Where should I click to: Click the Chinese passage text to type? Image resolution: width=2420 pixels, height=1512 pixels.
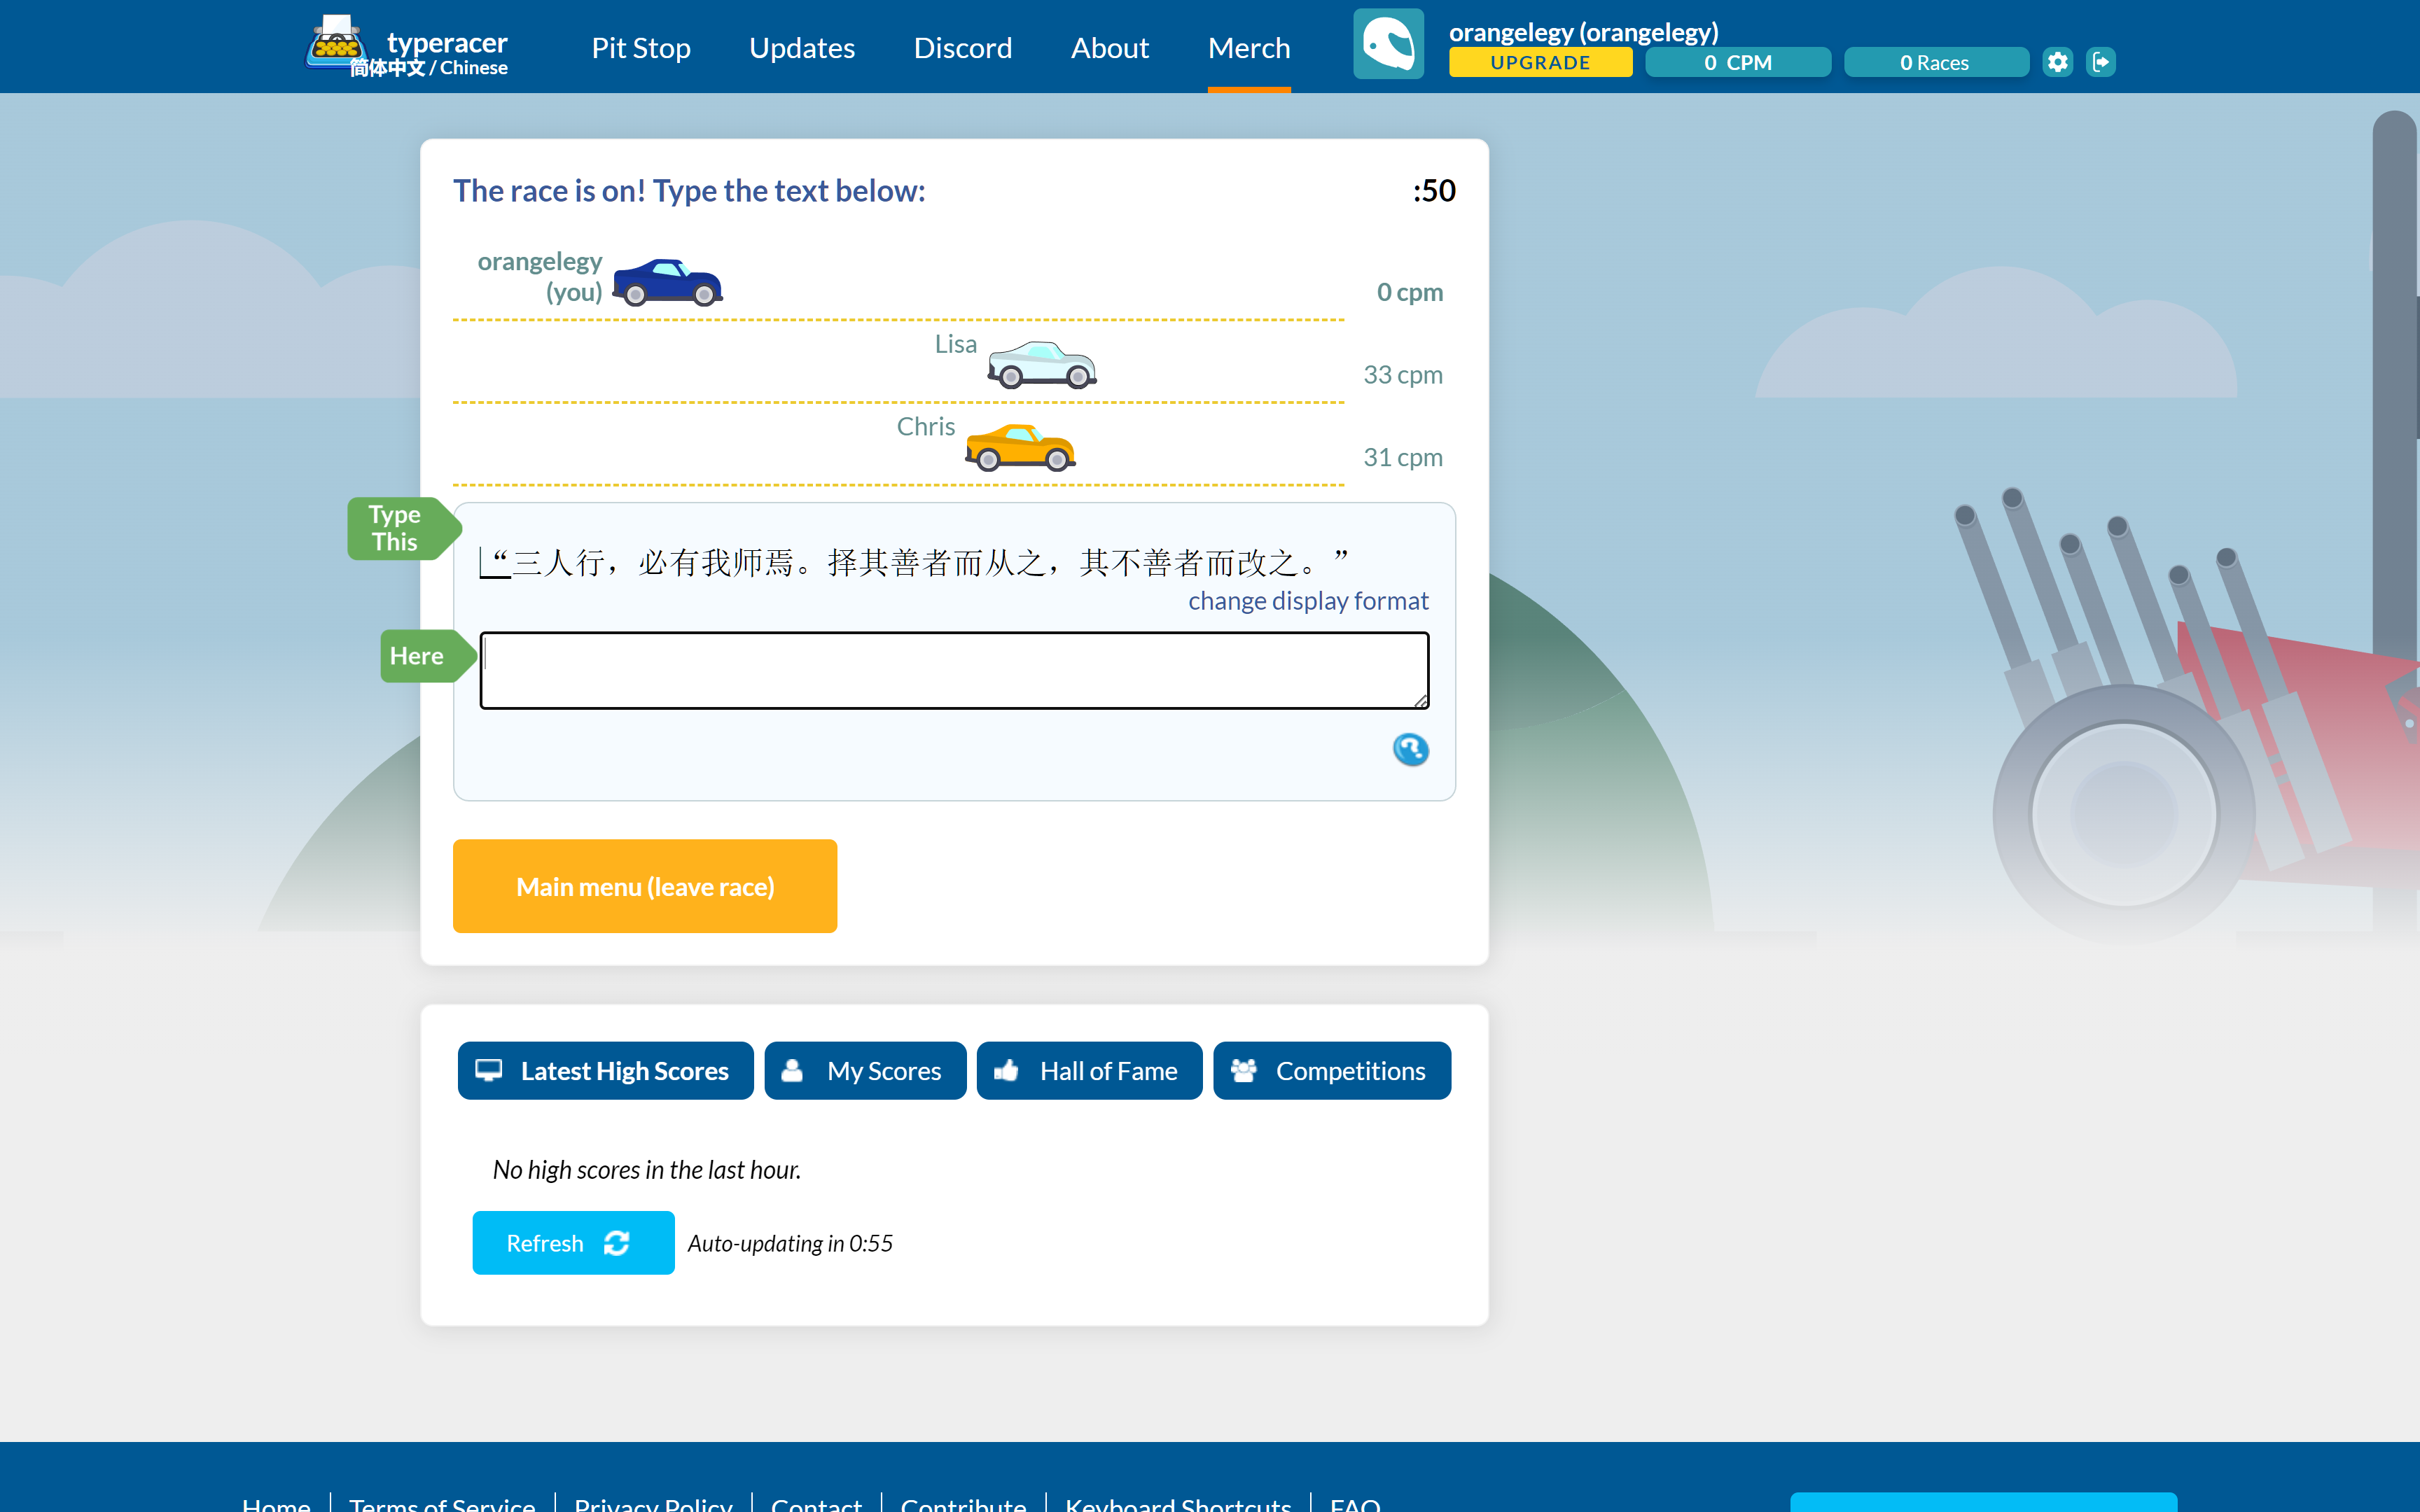click(914, 562)
